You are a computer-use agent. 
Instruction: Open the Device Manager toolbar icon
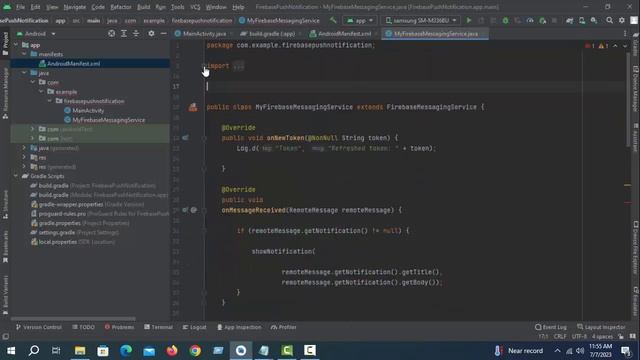pyautogui.click(x=582, y=20)
